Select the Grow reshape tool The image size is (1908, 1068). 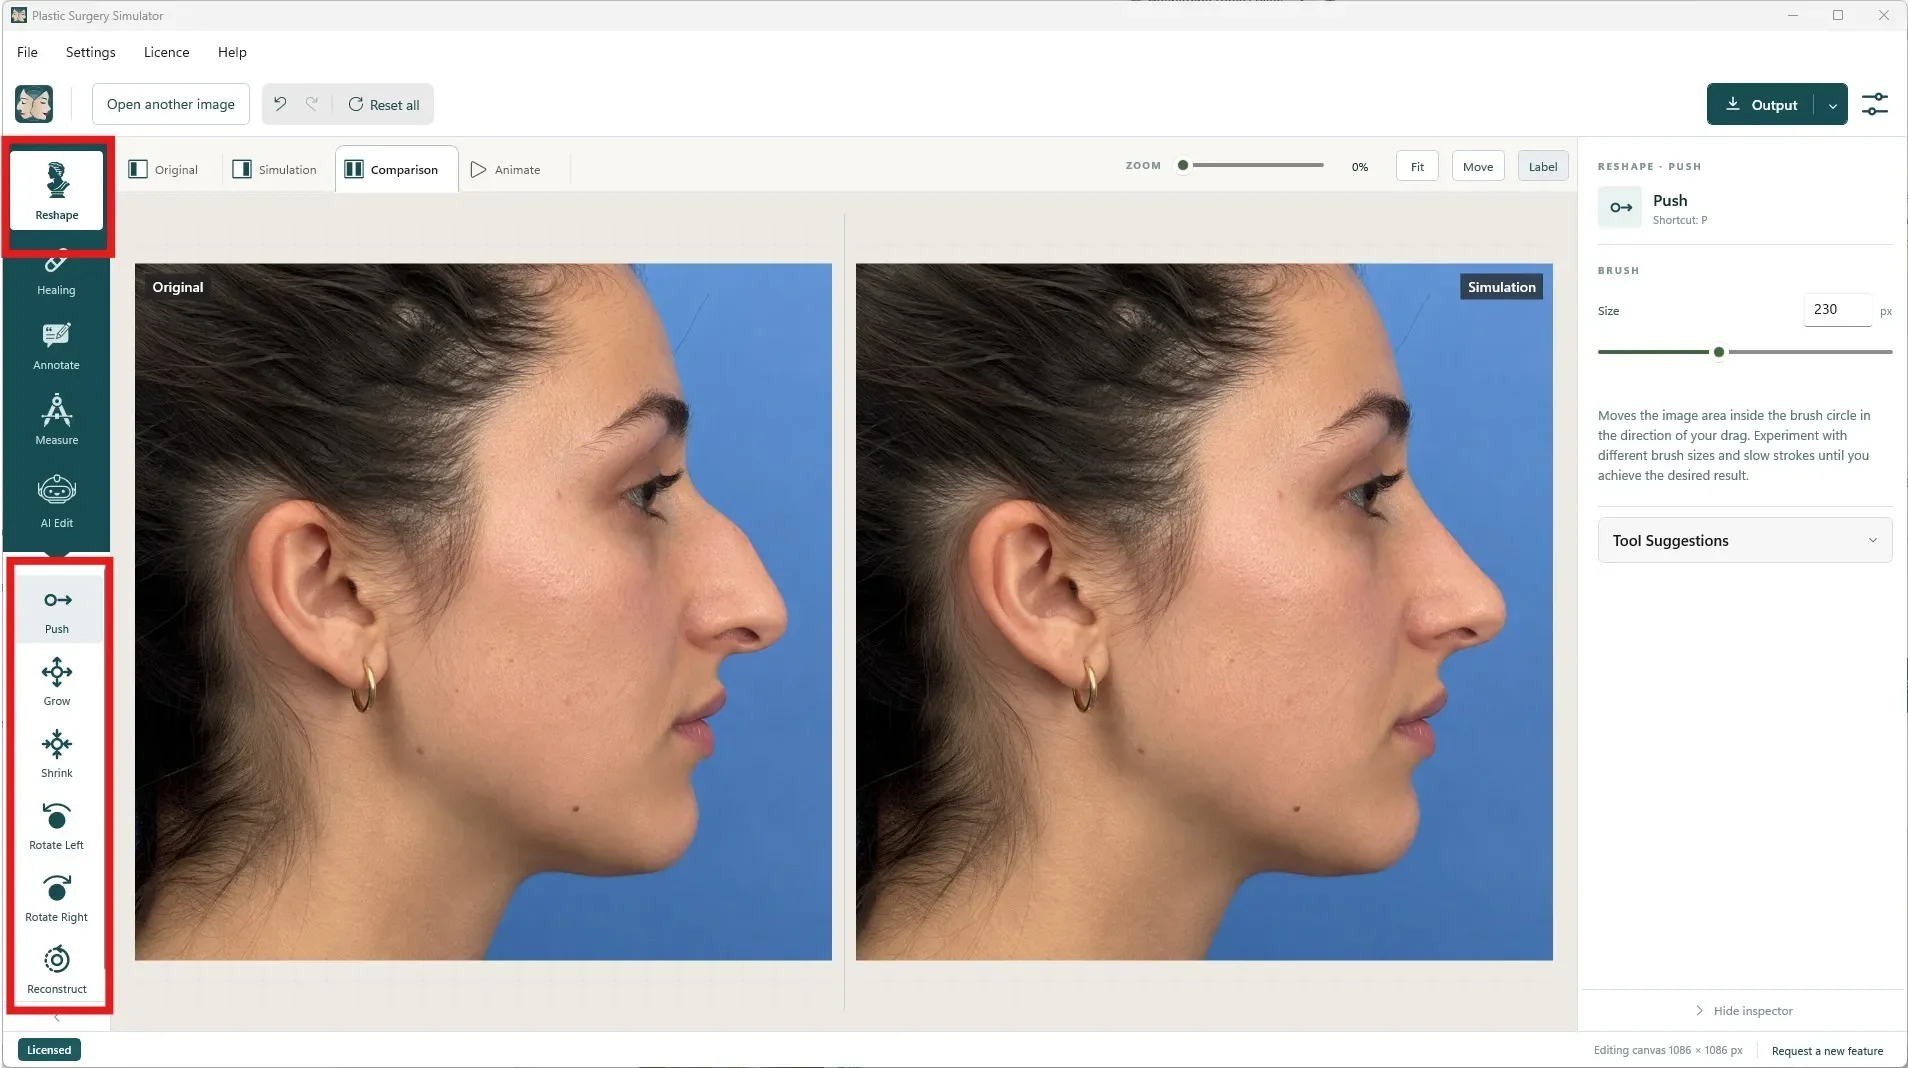pyautogui.click(x=57, y=682)
